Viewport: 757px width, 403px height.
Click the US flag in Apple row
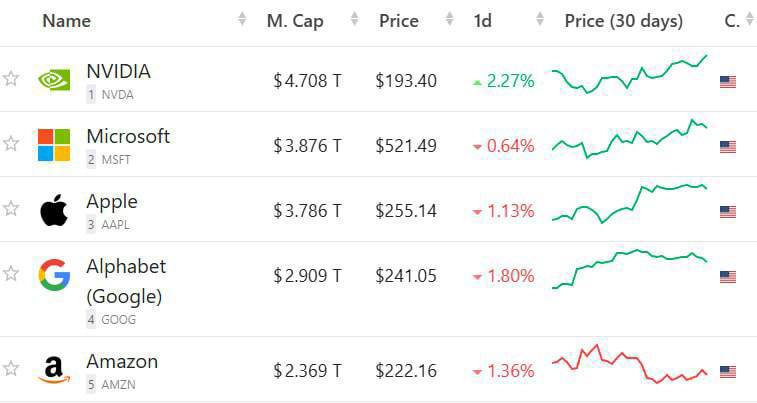point(728,212)
